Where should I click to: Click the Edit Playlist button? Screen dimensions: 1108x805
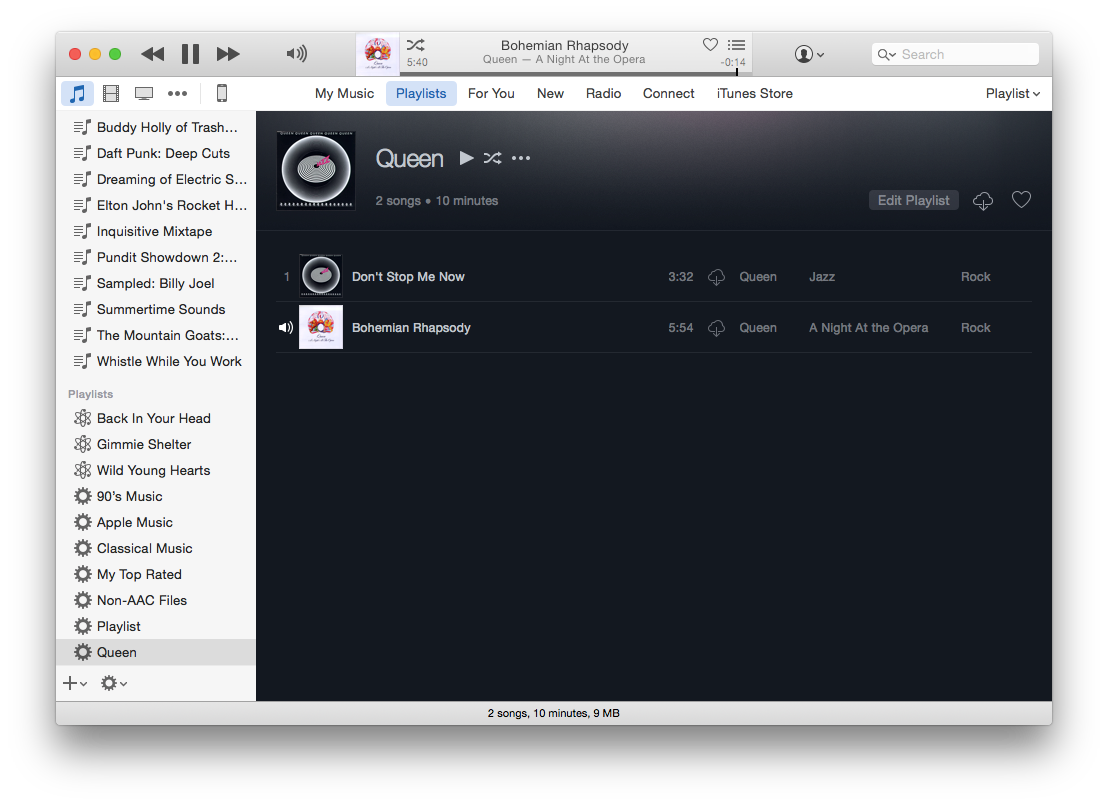tap(913, 200)
